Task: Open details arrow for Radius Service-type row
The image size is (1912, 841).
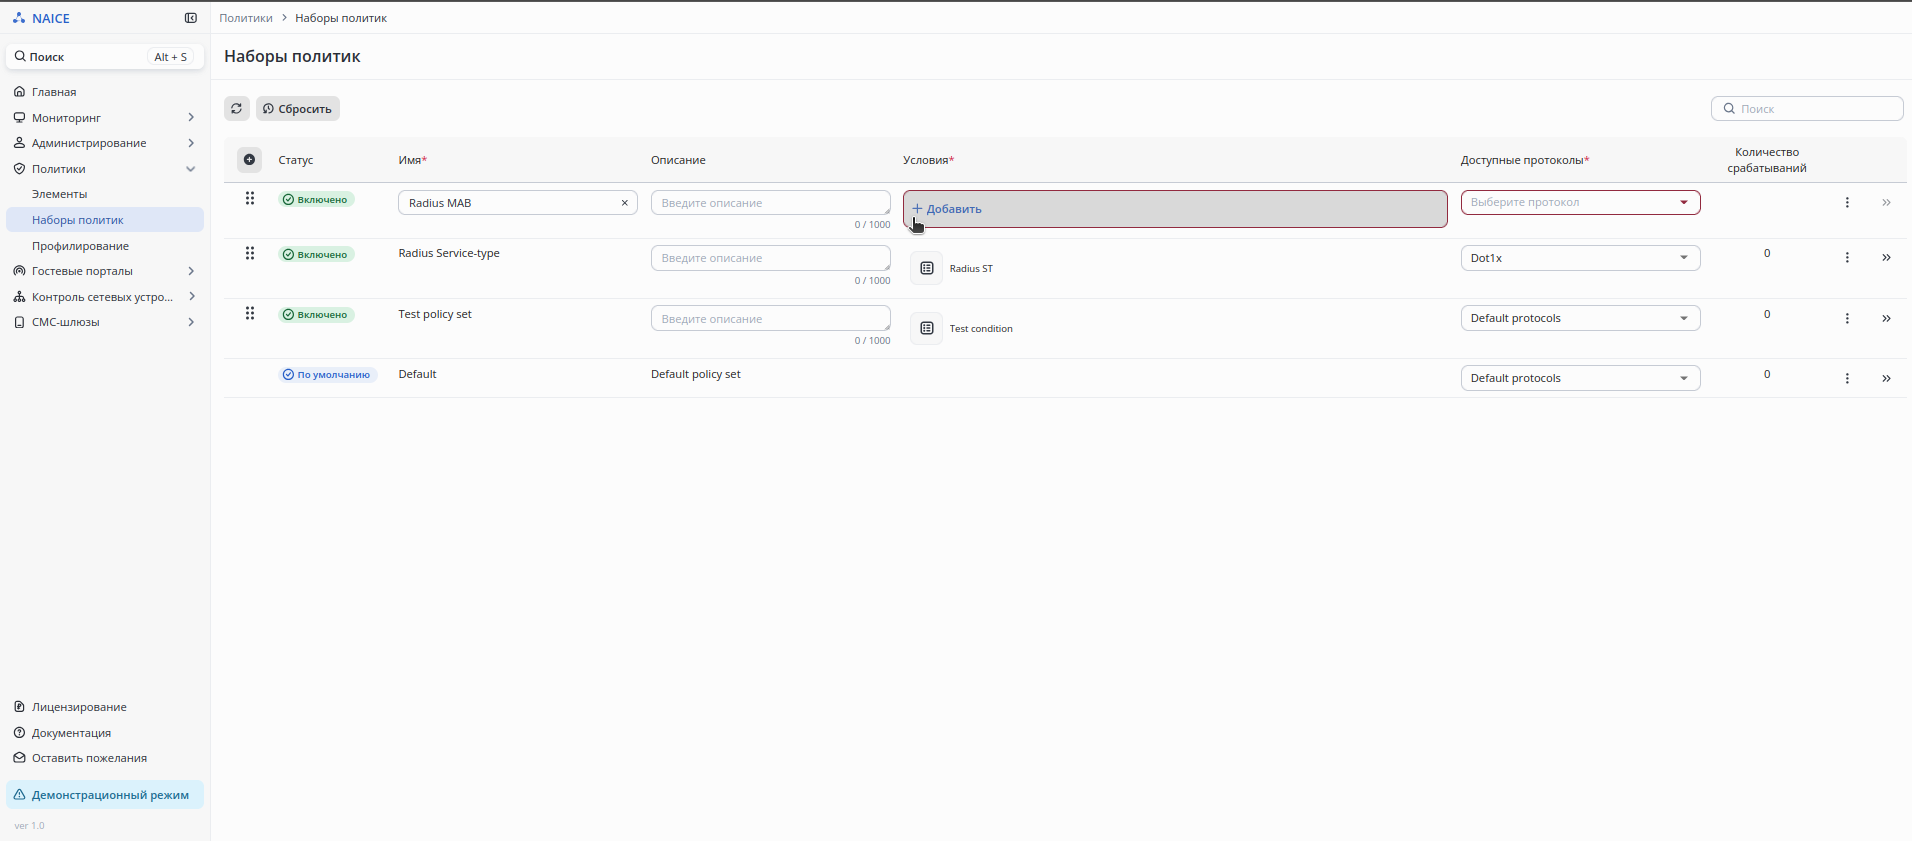Action: tap(1886, 258)
